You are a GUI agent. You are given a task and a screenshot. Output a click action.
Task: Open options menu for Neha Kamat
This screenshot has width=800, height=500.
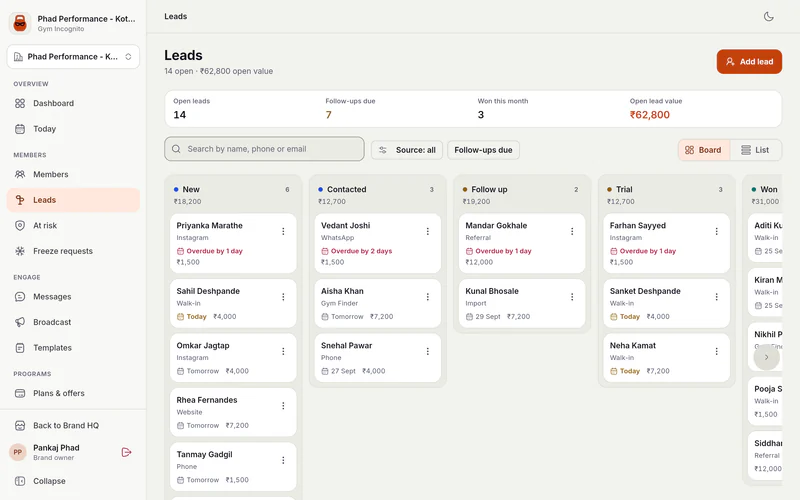click(716, 352)
